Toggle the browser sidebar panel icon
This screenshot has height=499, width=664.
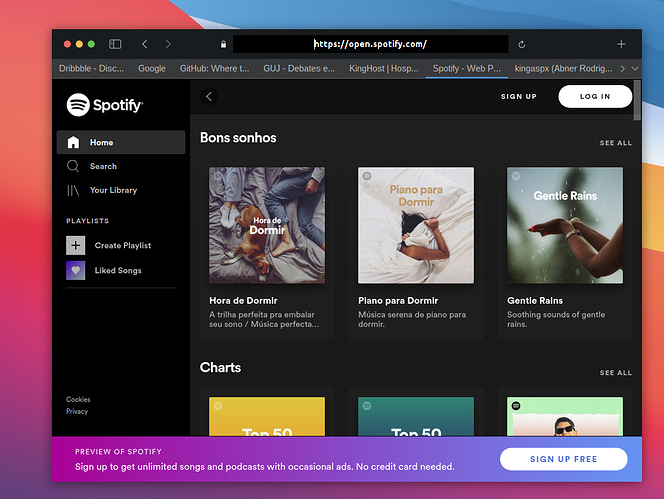(115, 44)
